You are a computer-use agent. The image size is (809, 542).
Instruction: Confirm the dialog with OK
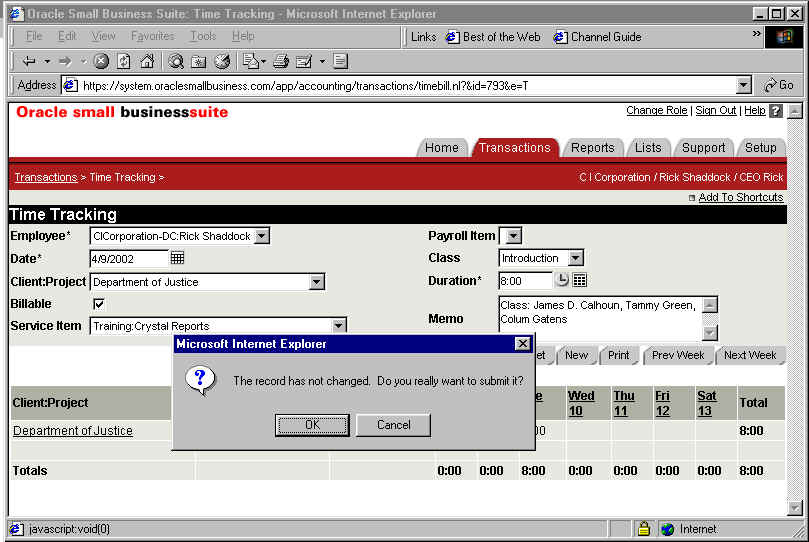coord(312,425)
